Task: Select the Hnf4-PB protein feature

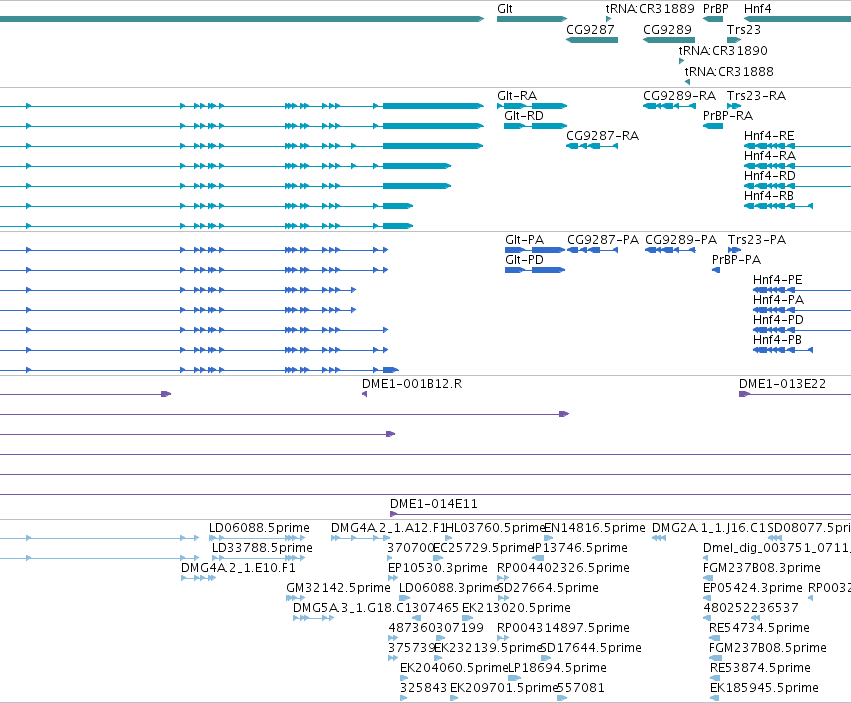Action: pyautogui.click(x=783, y=350)
